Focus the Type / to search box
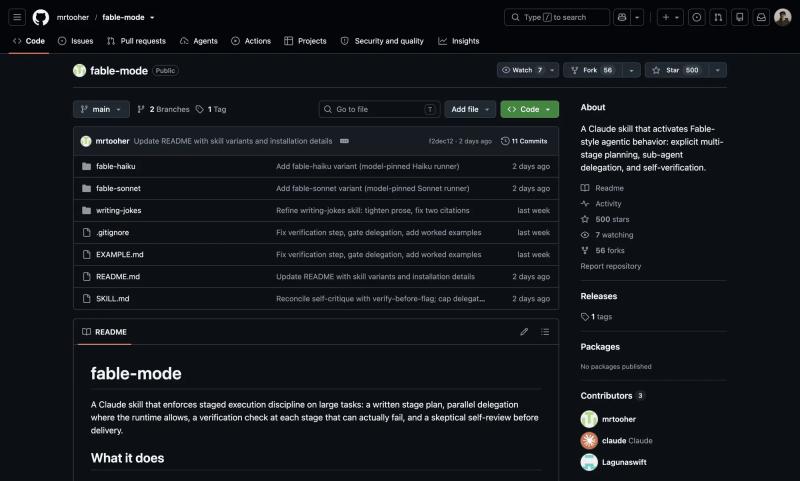 click(557, 17)
